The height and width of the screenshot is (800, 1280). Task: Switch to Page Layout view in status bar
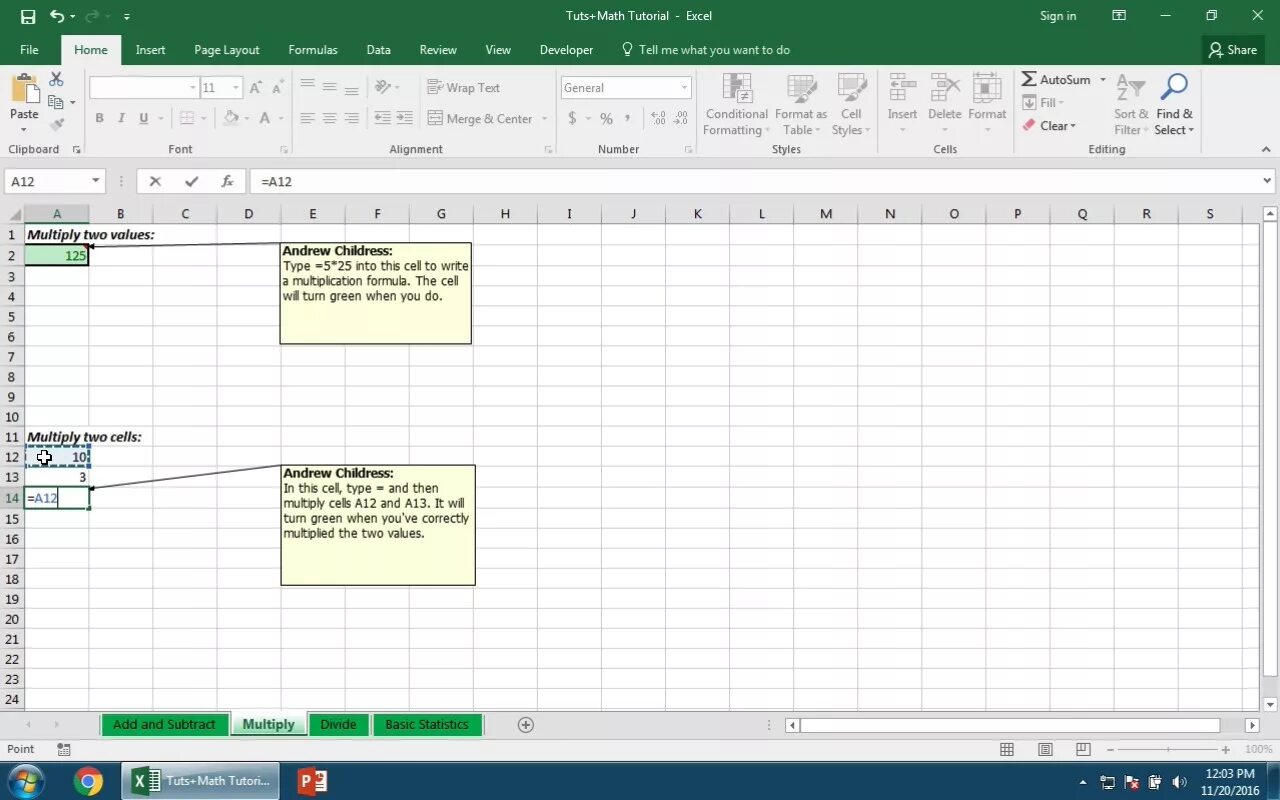1045,749
